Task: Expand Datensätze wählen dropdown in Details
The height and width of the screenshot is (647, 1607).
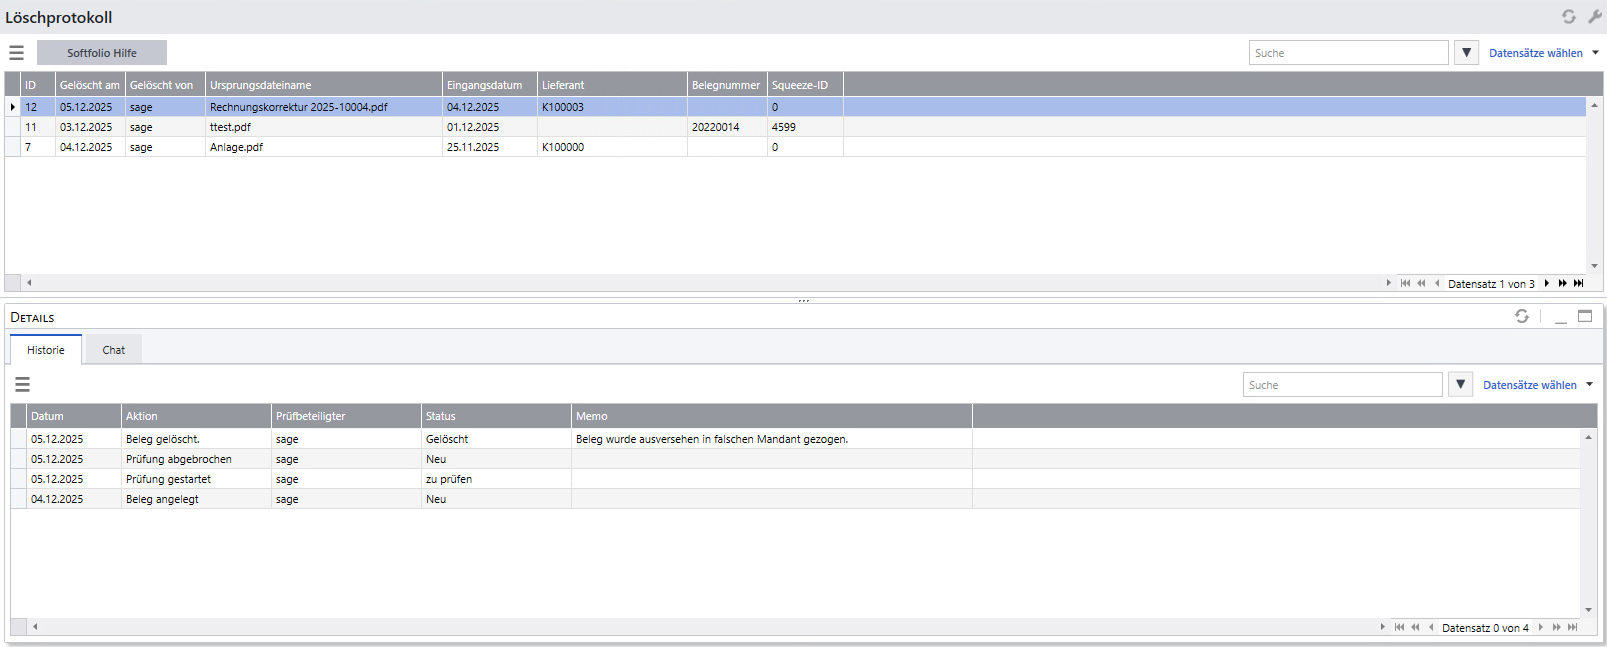Action: [x=1537, y=385]
